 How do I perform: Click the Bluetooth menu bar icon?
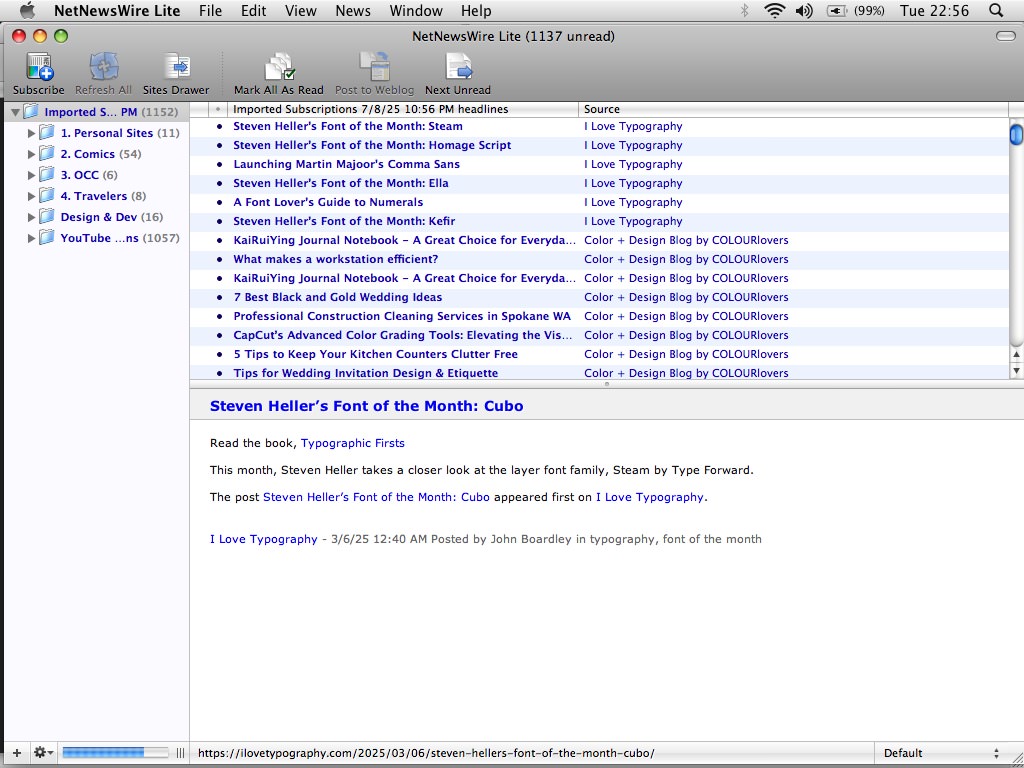click(x=744, y=10)
